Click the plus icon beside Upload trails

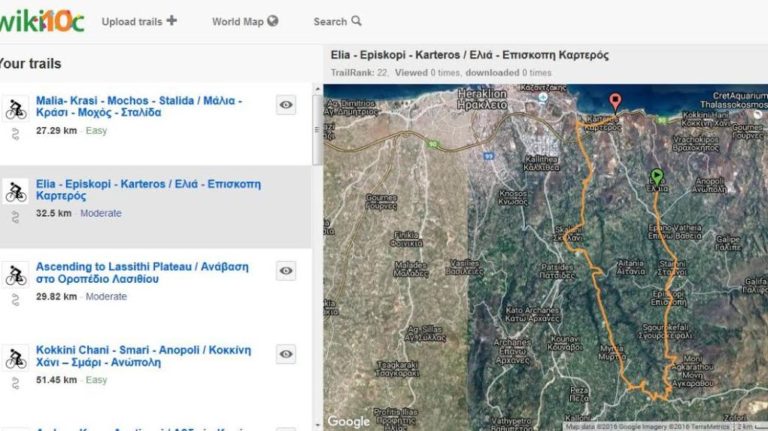point(171,21)
